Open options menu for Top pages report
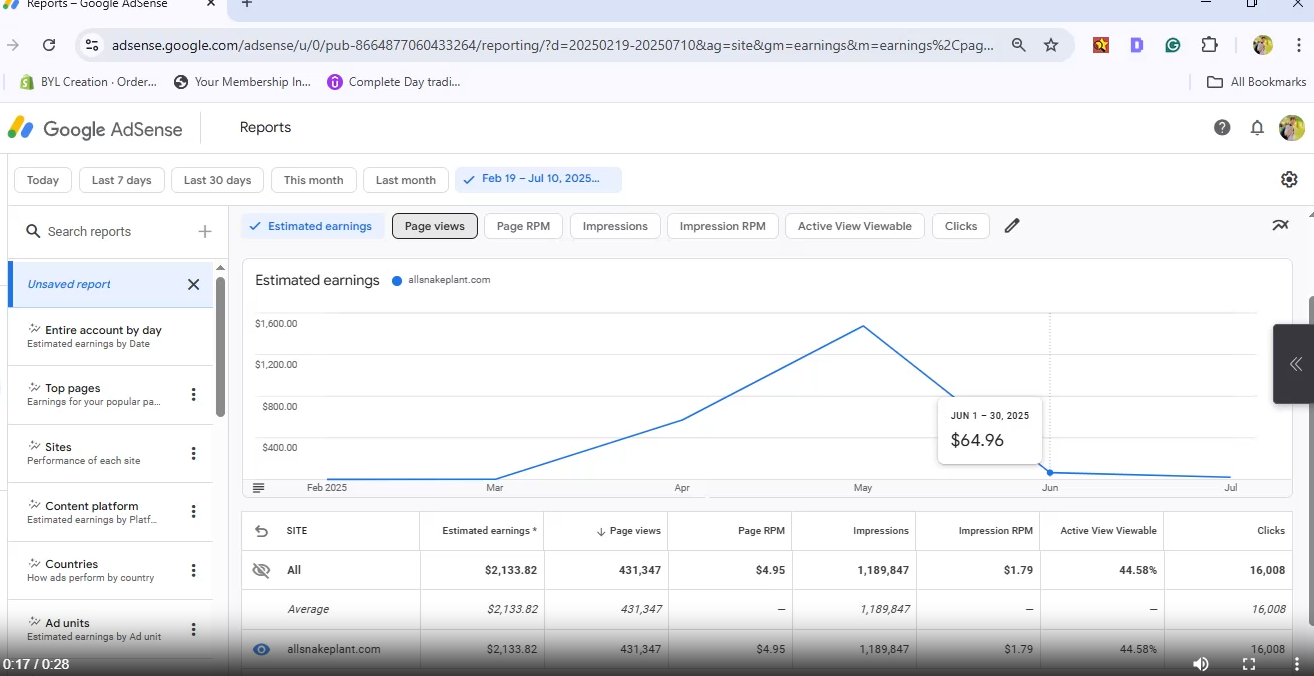Viewport: 1314px width, 676px height. point(194,395)
